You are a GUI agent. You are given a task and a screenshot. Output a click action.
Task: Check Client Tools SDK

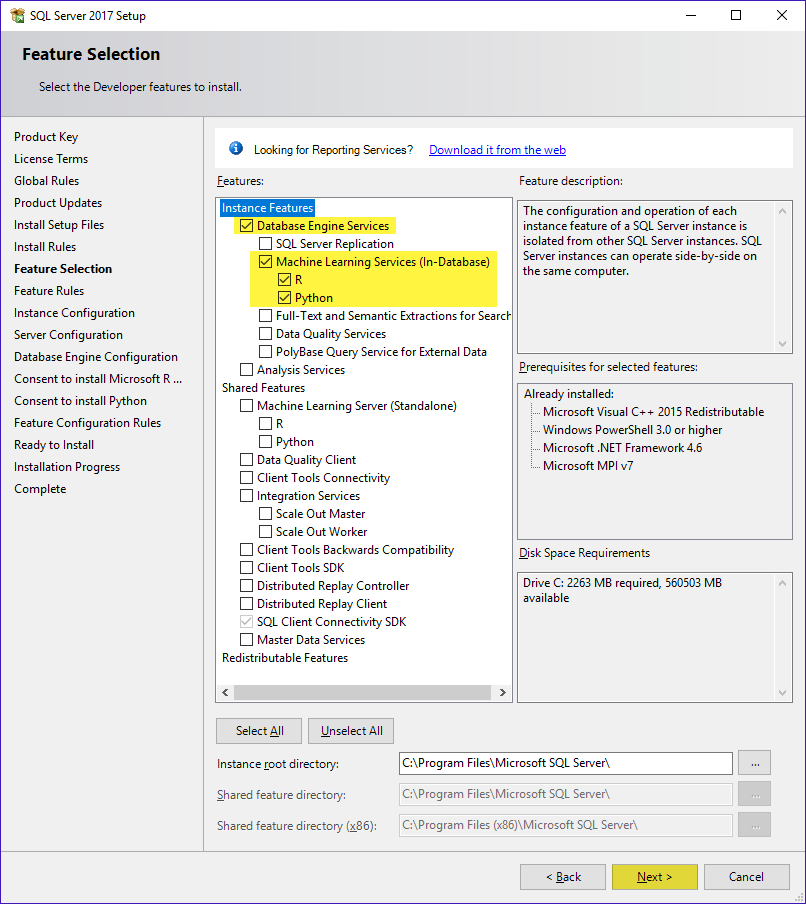246,567
